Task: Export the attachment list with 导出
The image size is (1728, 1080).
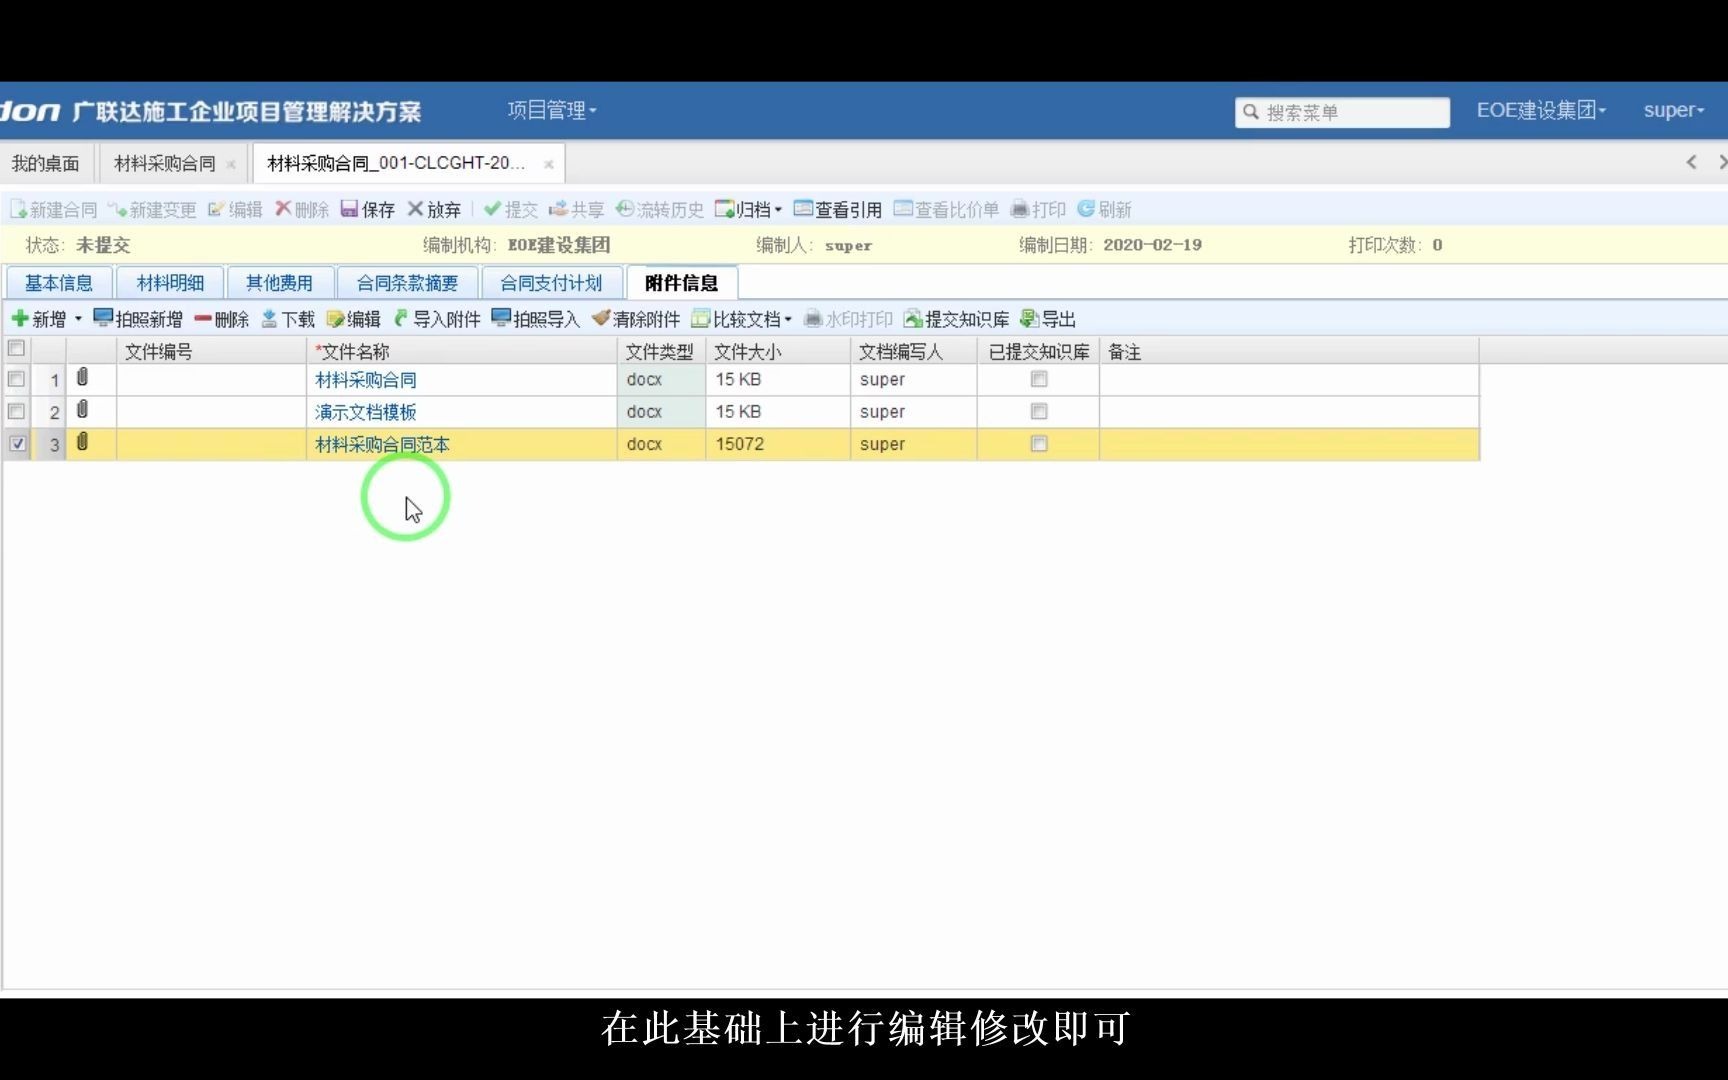Action: pyautogui.click(x=1048, y=319)
